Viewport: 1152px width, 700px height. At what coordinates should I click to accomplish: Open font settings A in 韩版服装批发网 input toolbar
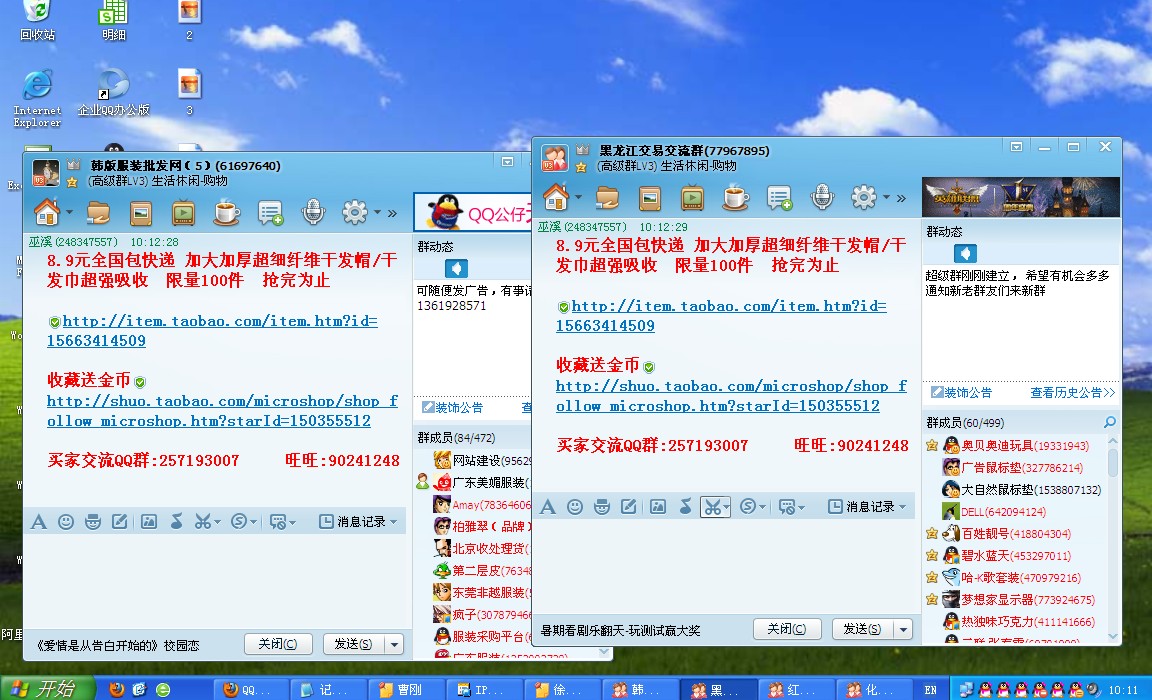[x=38, y=522]
